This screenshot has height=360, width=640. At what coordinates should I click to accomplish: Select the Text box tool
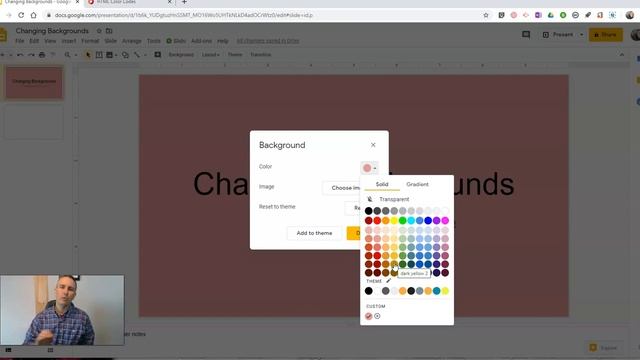99,55
